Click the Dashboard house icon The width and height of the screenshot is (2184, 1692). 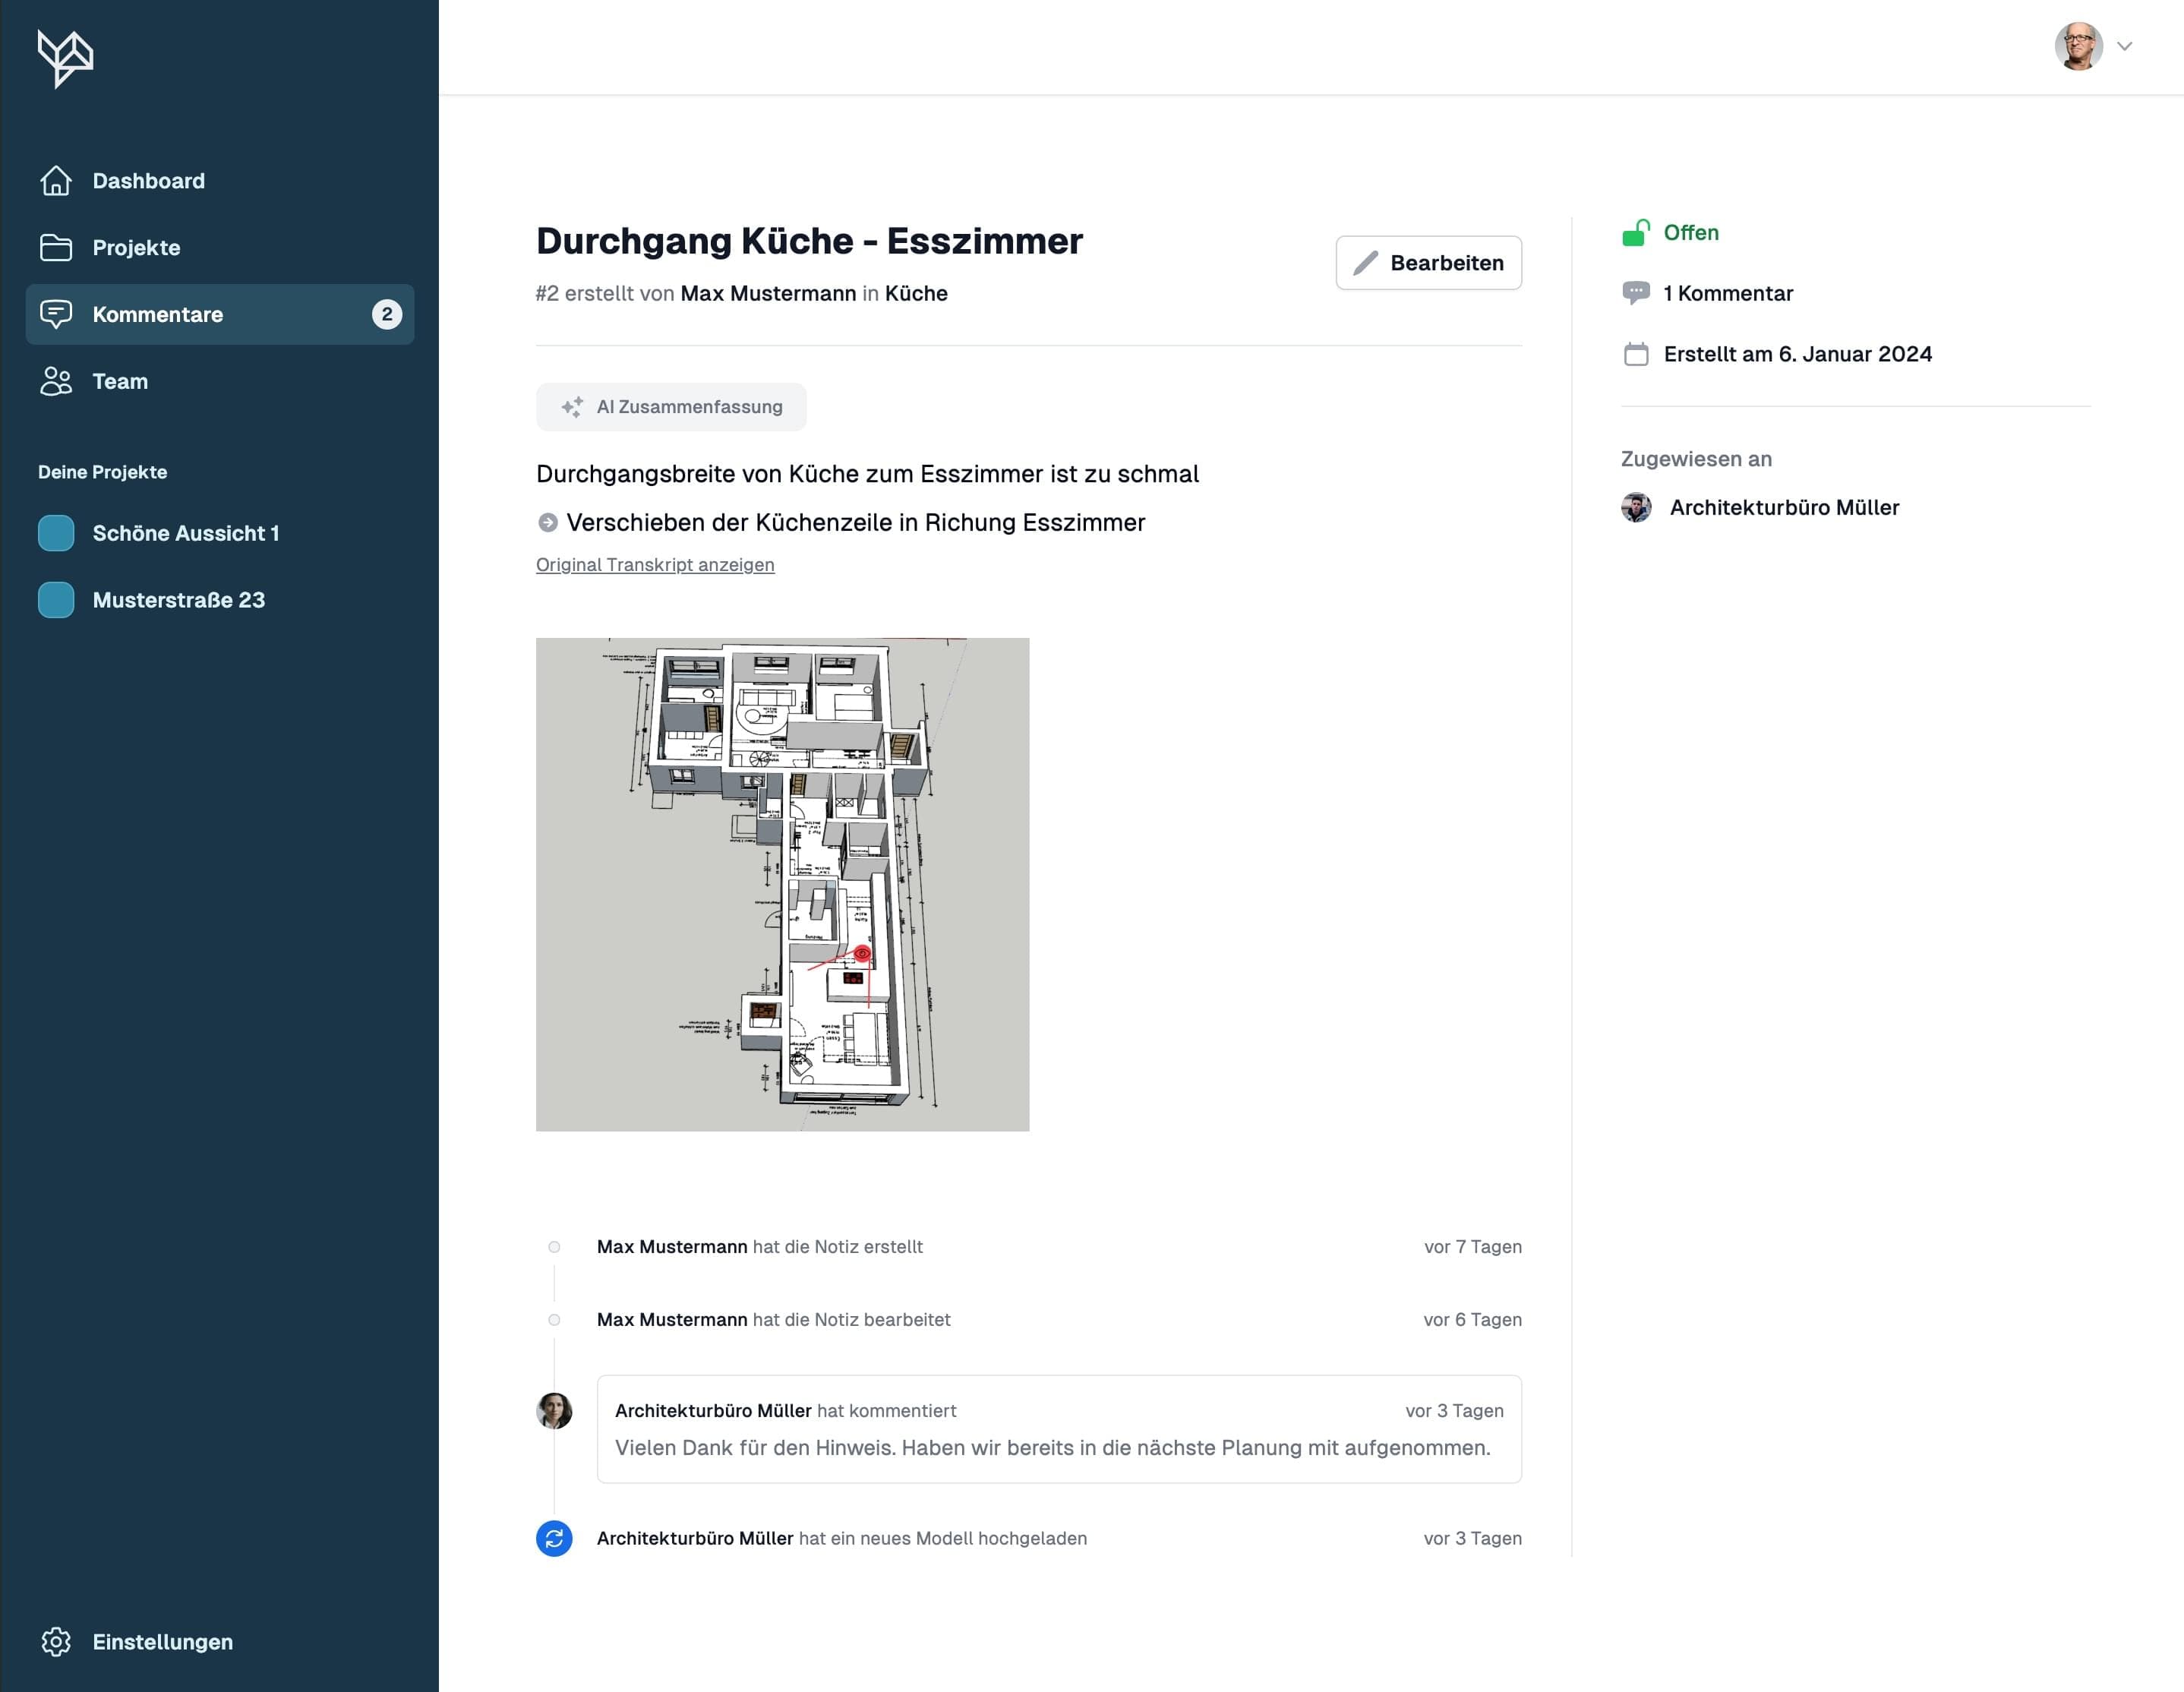[x=56, y=181]
